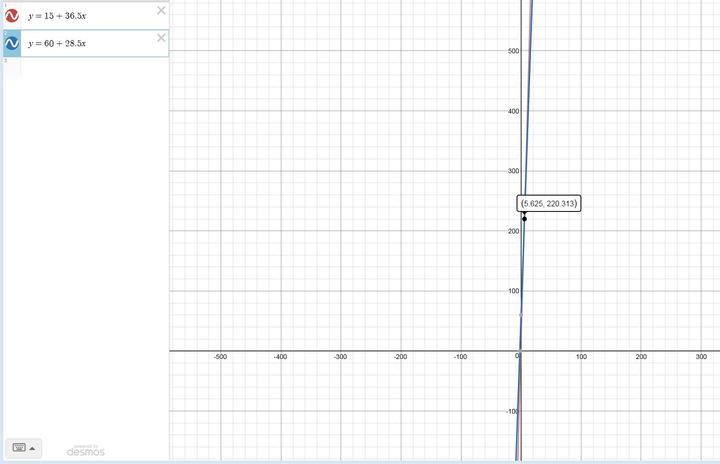Click the gray y-intercept point near 60
This screenshot has width=720, height=464.
click(x=520, y=314)
